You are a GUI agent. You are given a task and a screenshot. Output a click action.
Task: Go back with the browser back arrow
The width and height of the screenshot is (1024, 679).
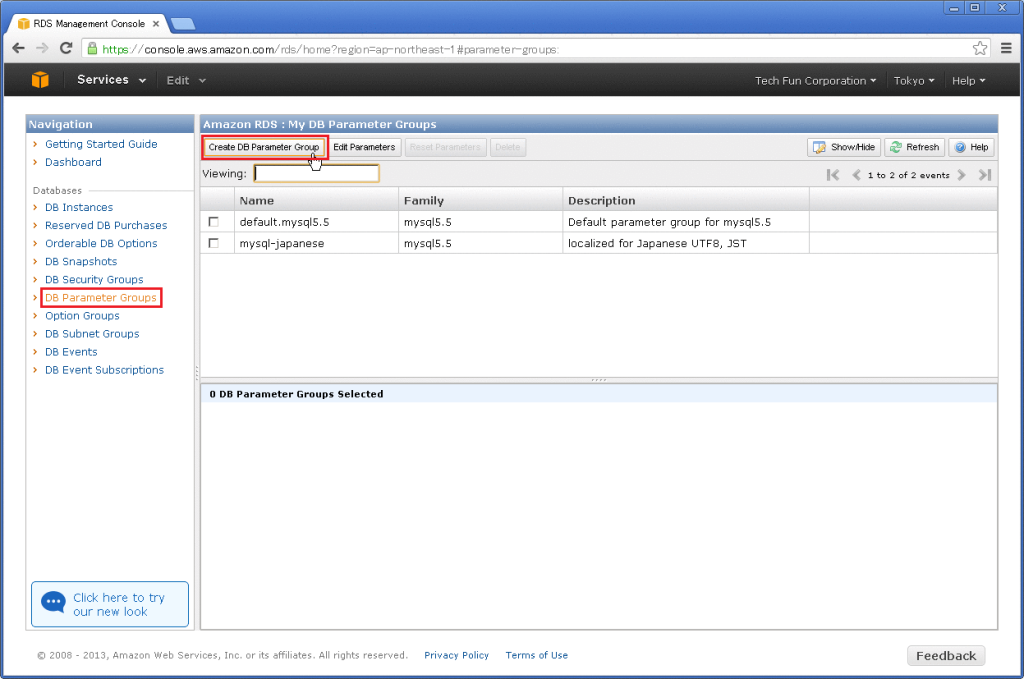coord(18,48)
